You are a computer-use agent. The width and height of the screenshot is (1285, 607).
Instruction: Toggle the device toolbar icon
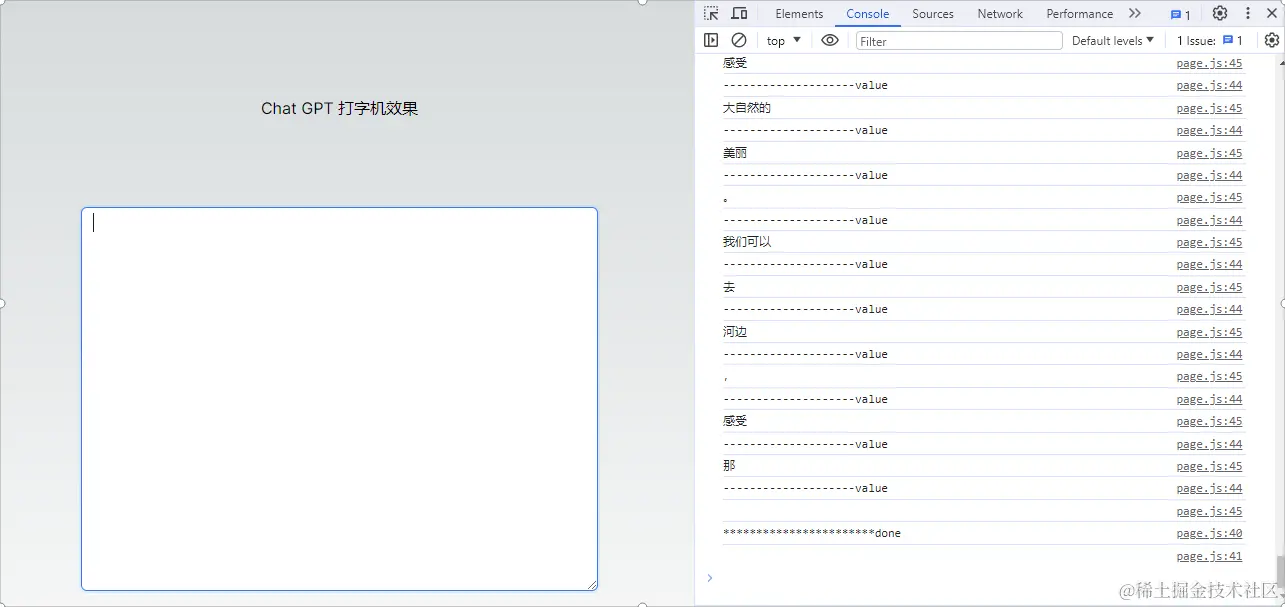pos(739,14)
